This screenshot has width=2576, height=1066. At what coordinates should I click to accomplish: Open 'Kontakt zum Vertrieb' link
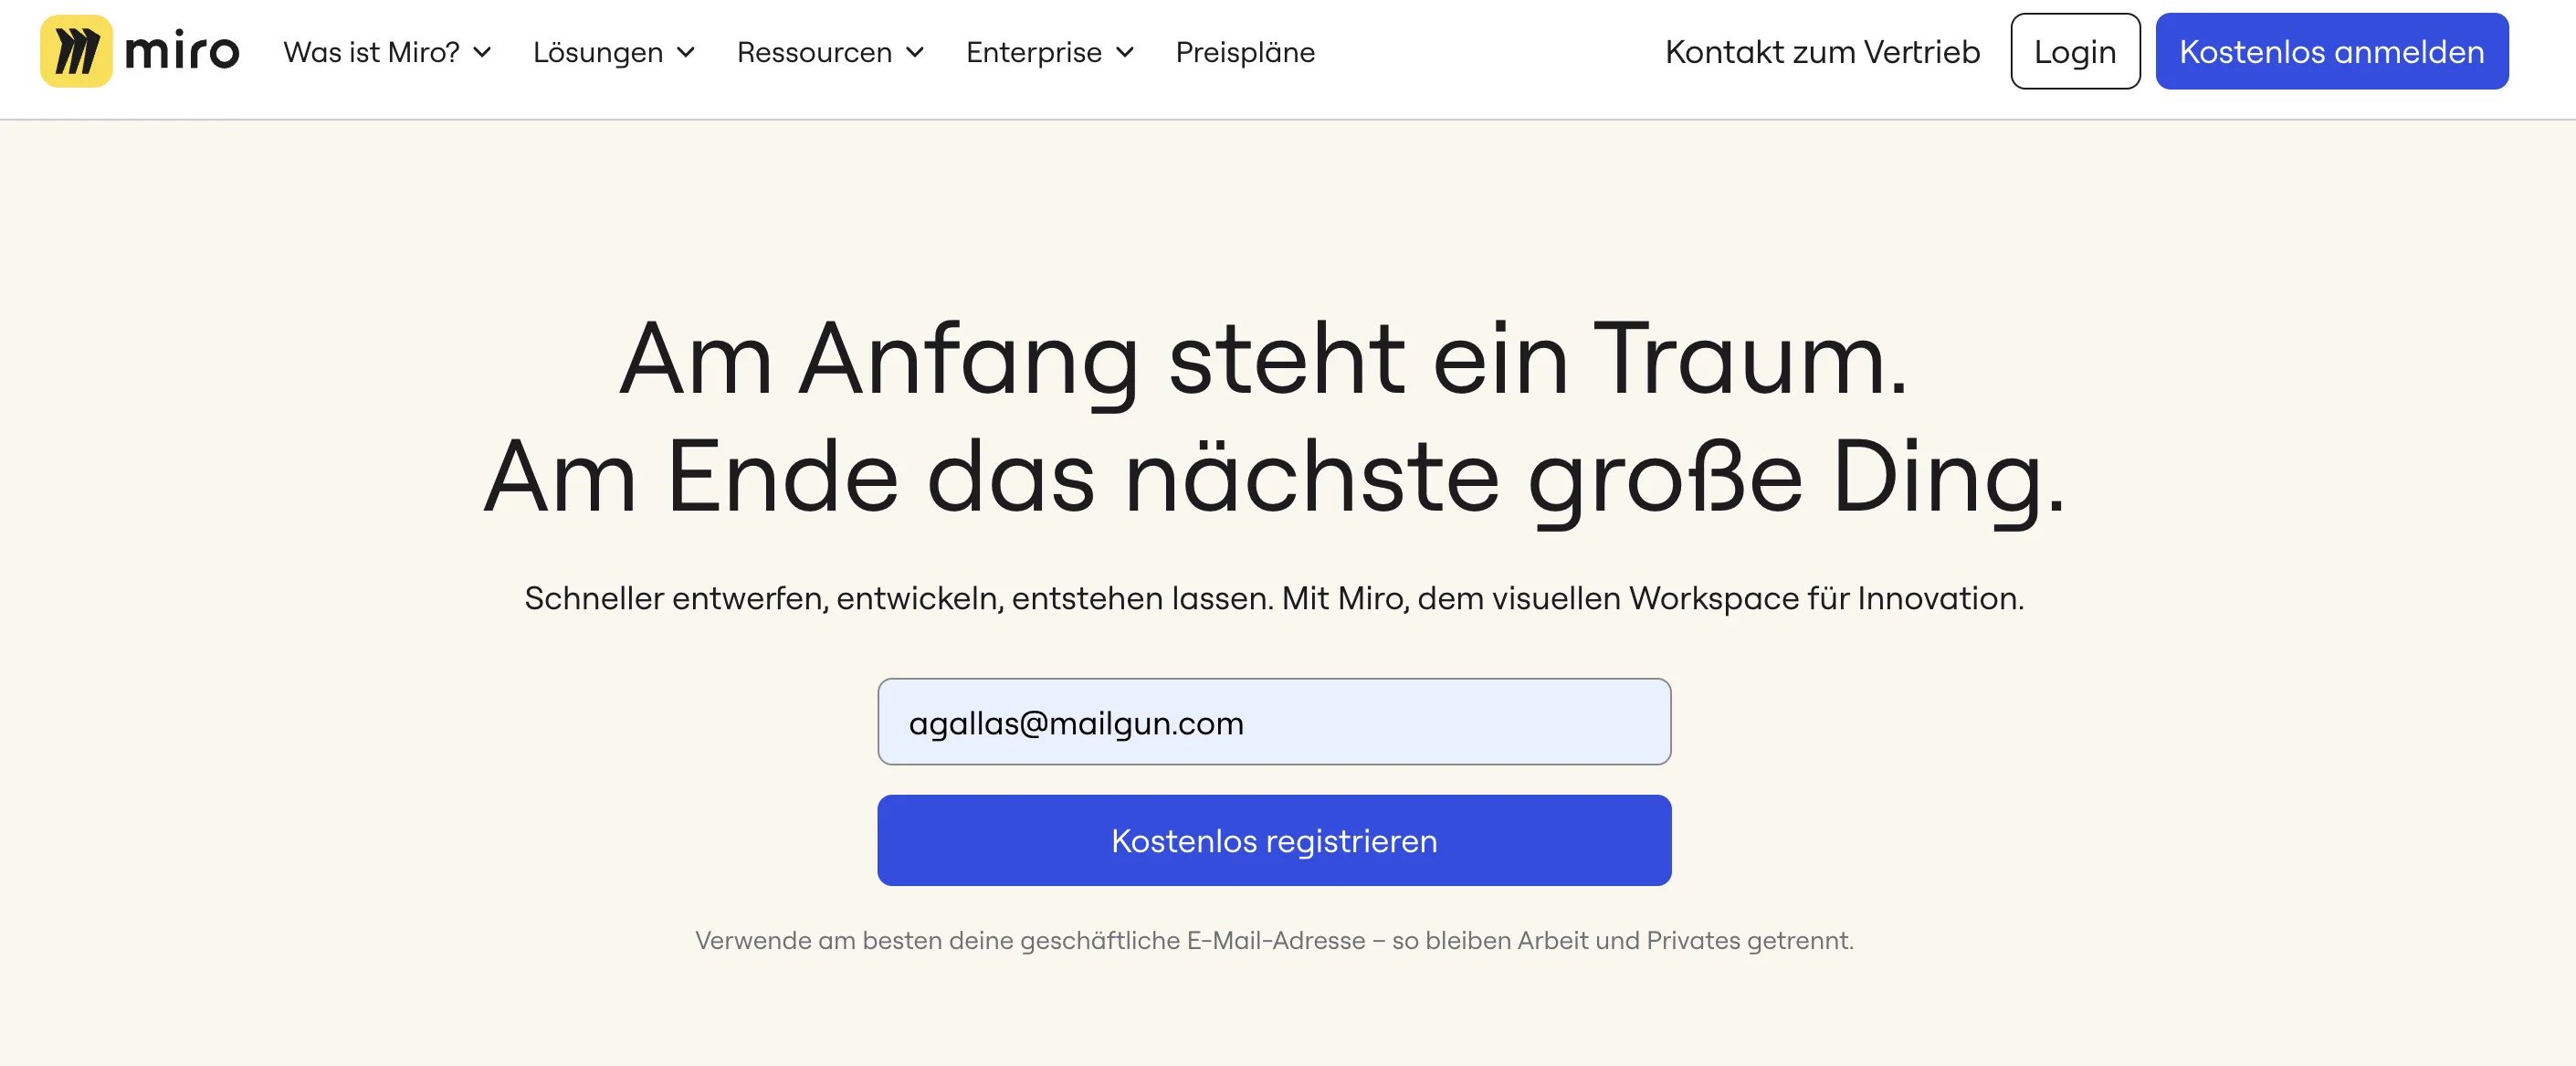(1822, 52)
